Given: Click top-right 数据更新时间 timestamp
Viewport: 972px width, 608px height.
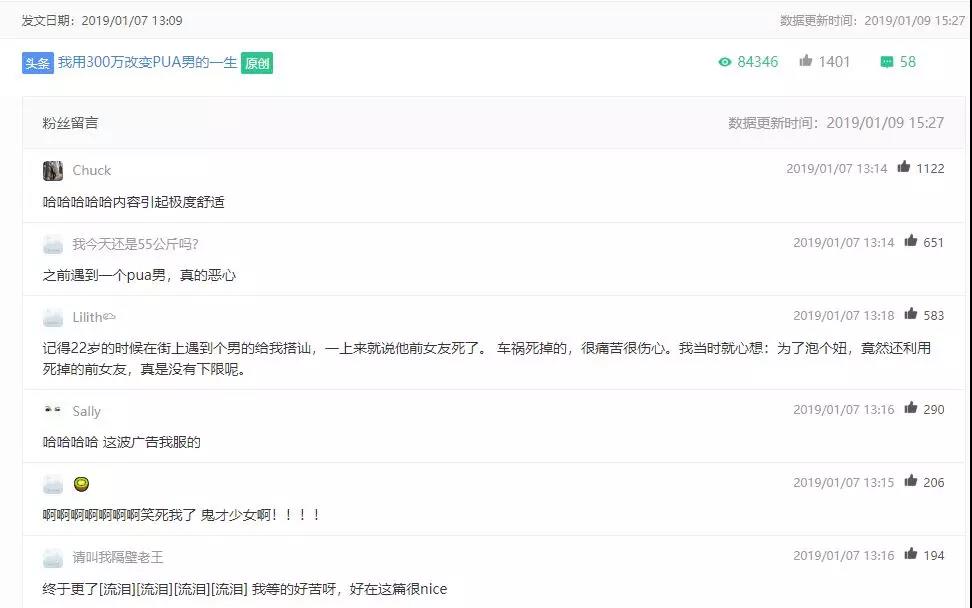Looking at the screenshot, I should click(872, 20).
